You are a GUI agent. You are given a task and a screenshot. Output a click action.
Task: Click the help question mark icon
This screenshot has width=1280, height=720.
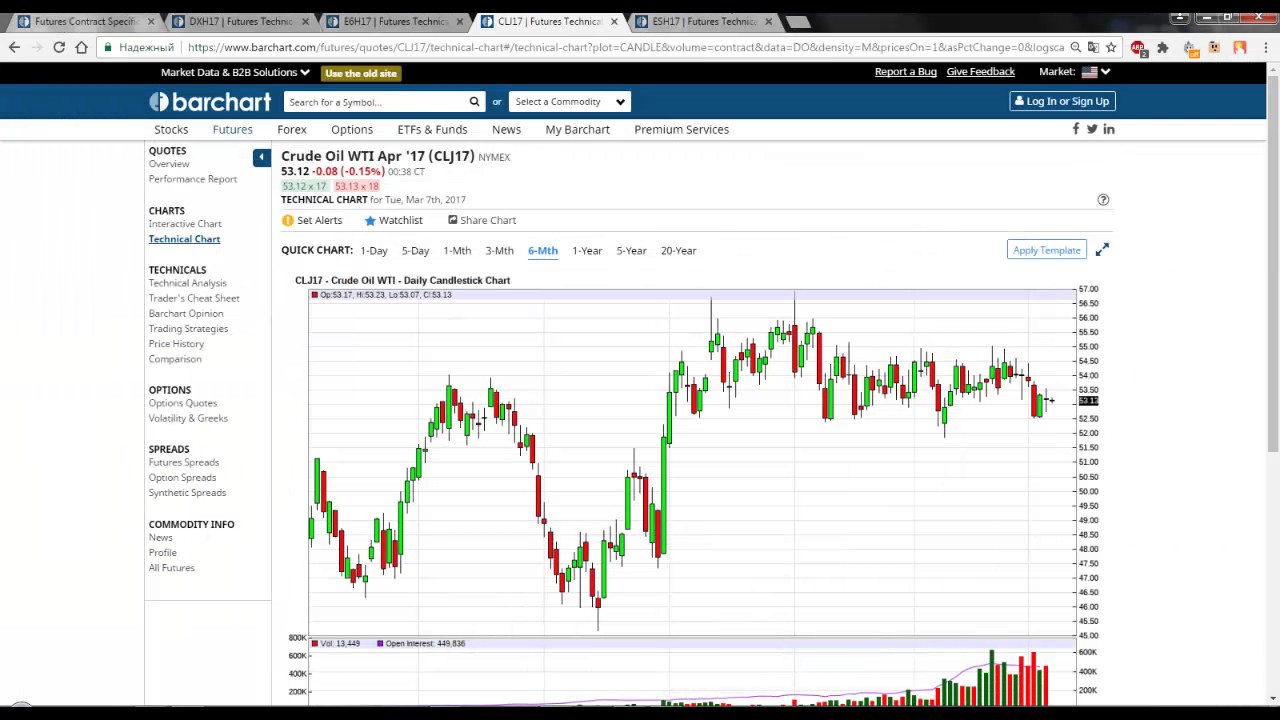click(1103, 200)
